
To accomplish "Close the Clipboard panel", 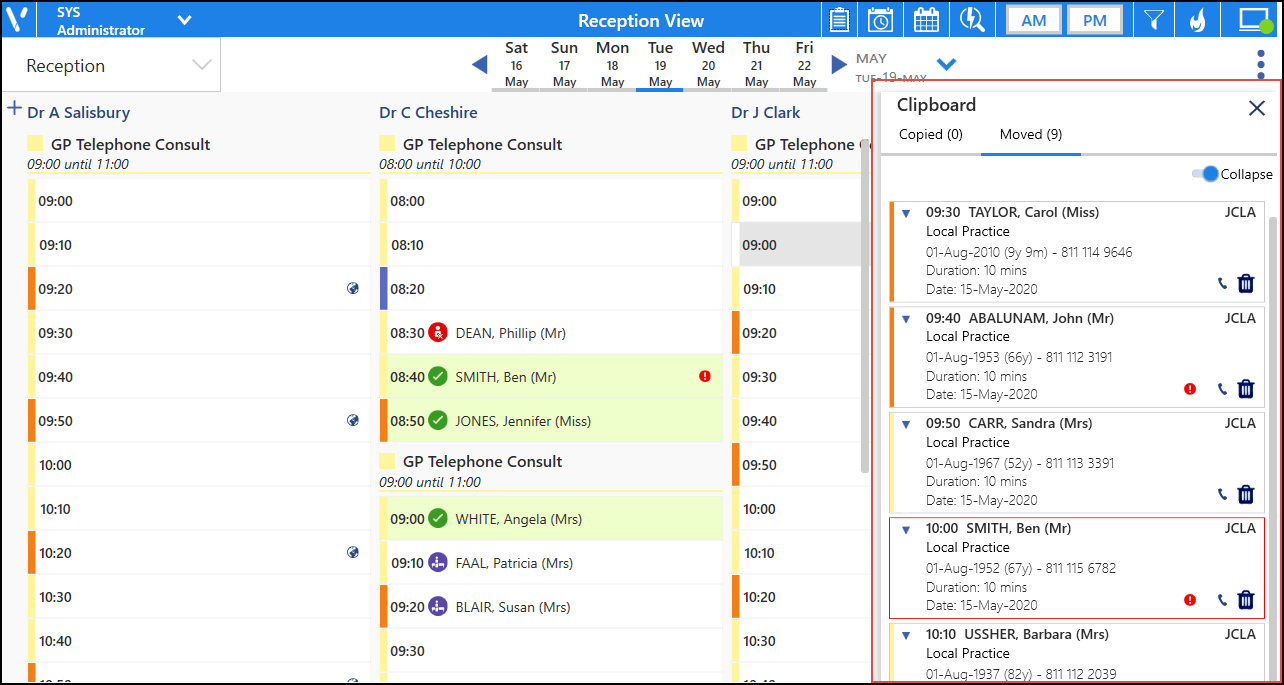I will 1257,108.
